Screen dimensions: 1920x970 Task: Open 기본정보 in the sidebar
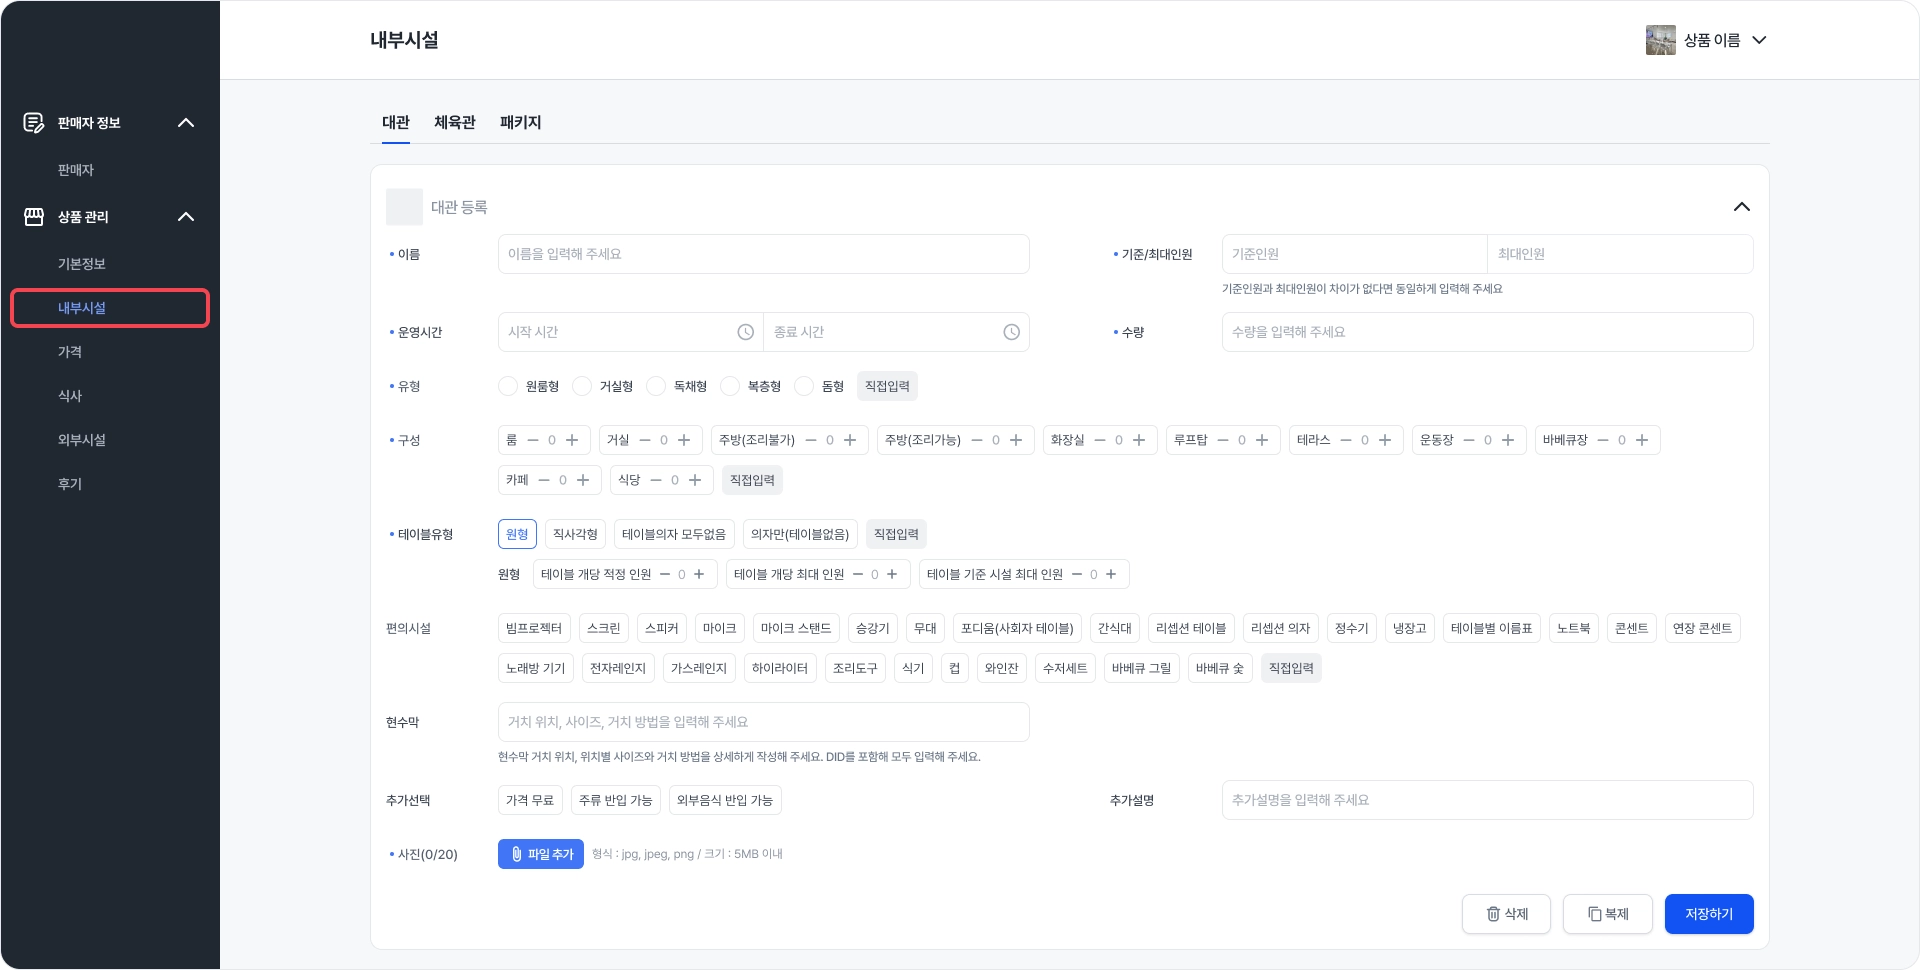click(x=82, y=264)
